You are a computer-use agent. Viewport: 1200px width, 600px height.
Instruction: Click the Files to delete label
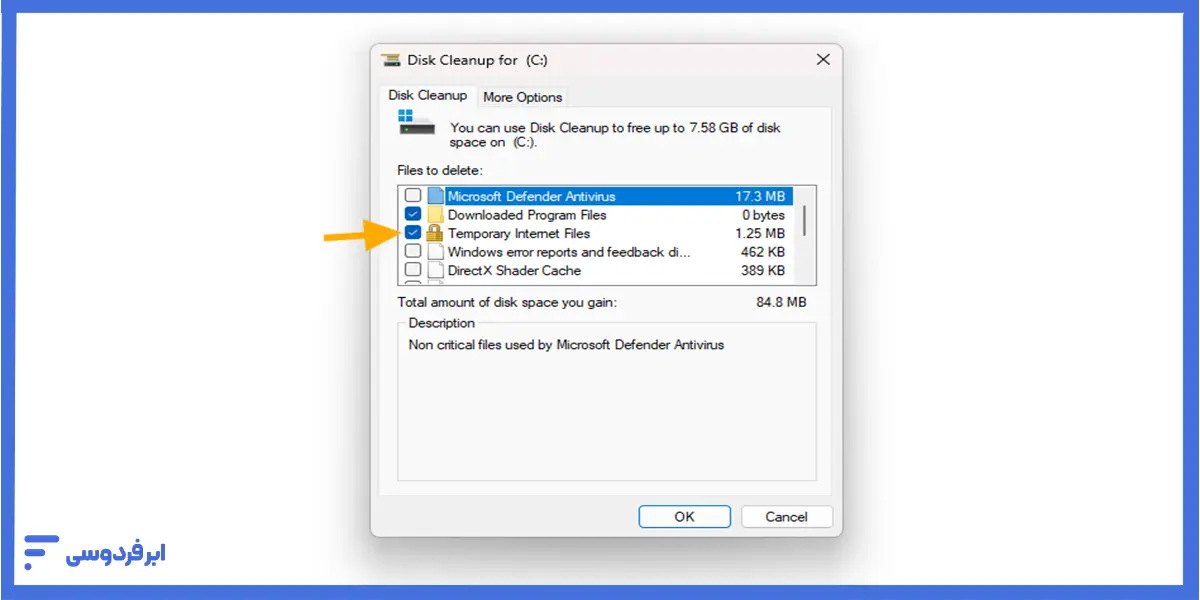(x=439, y=171)
